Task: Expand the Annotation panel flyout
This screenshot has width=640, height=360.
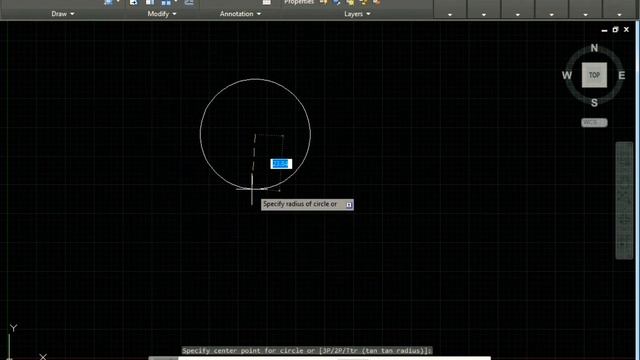Action: (240, 14)
